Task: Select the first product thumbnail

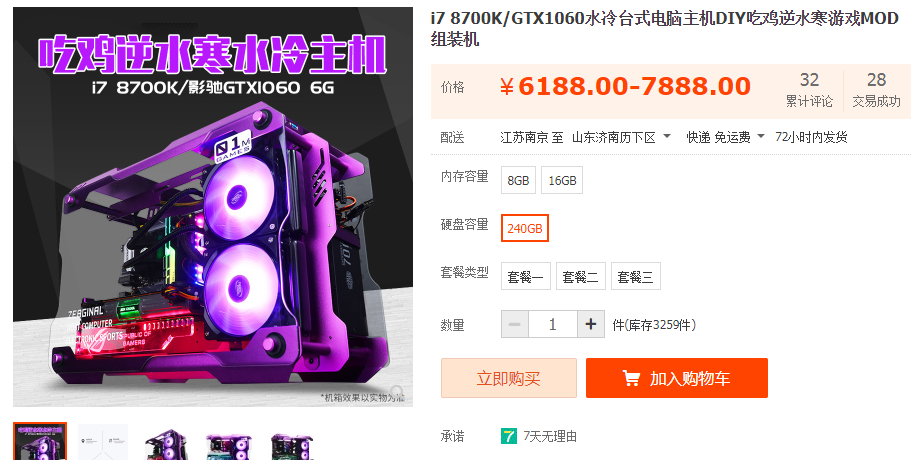Action: click(40, 441)
